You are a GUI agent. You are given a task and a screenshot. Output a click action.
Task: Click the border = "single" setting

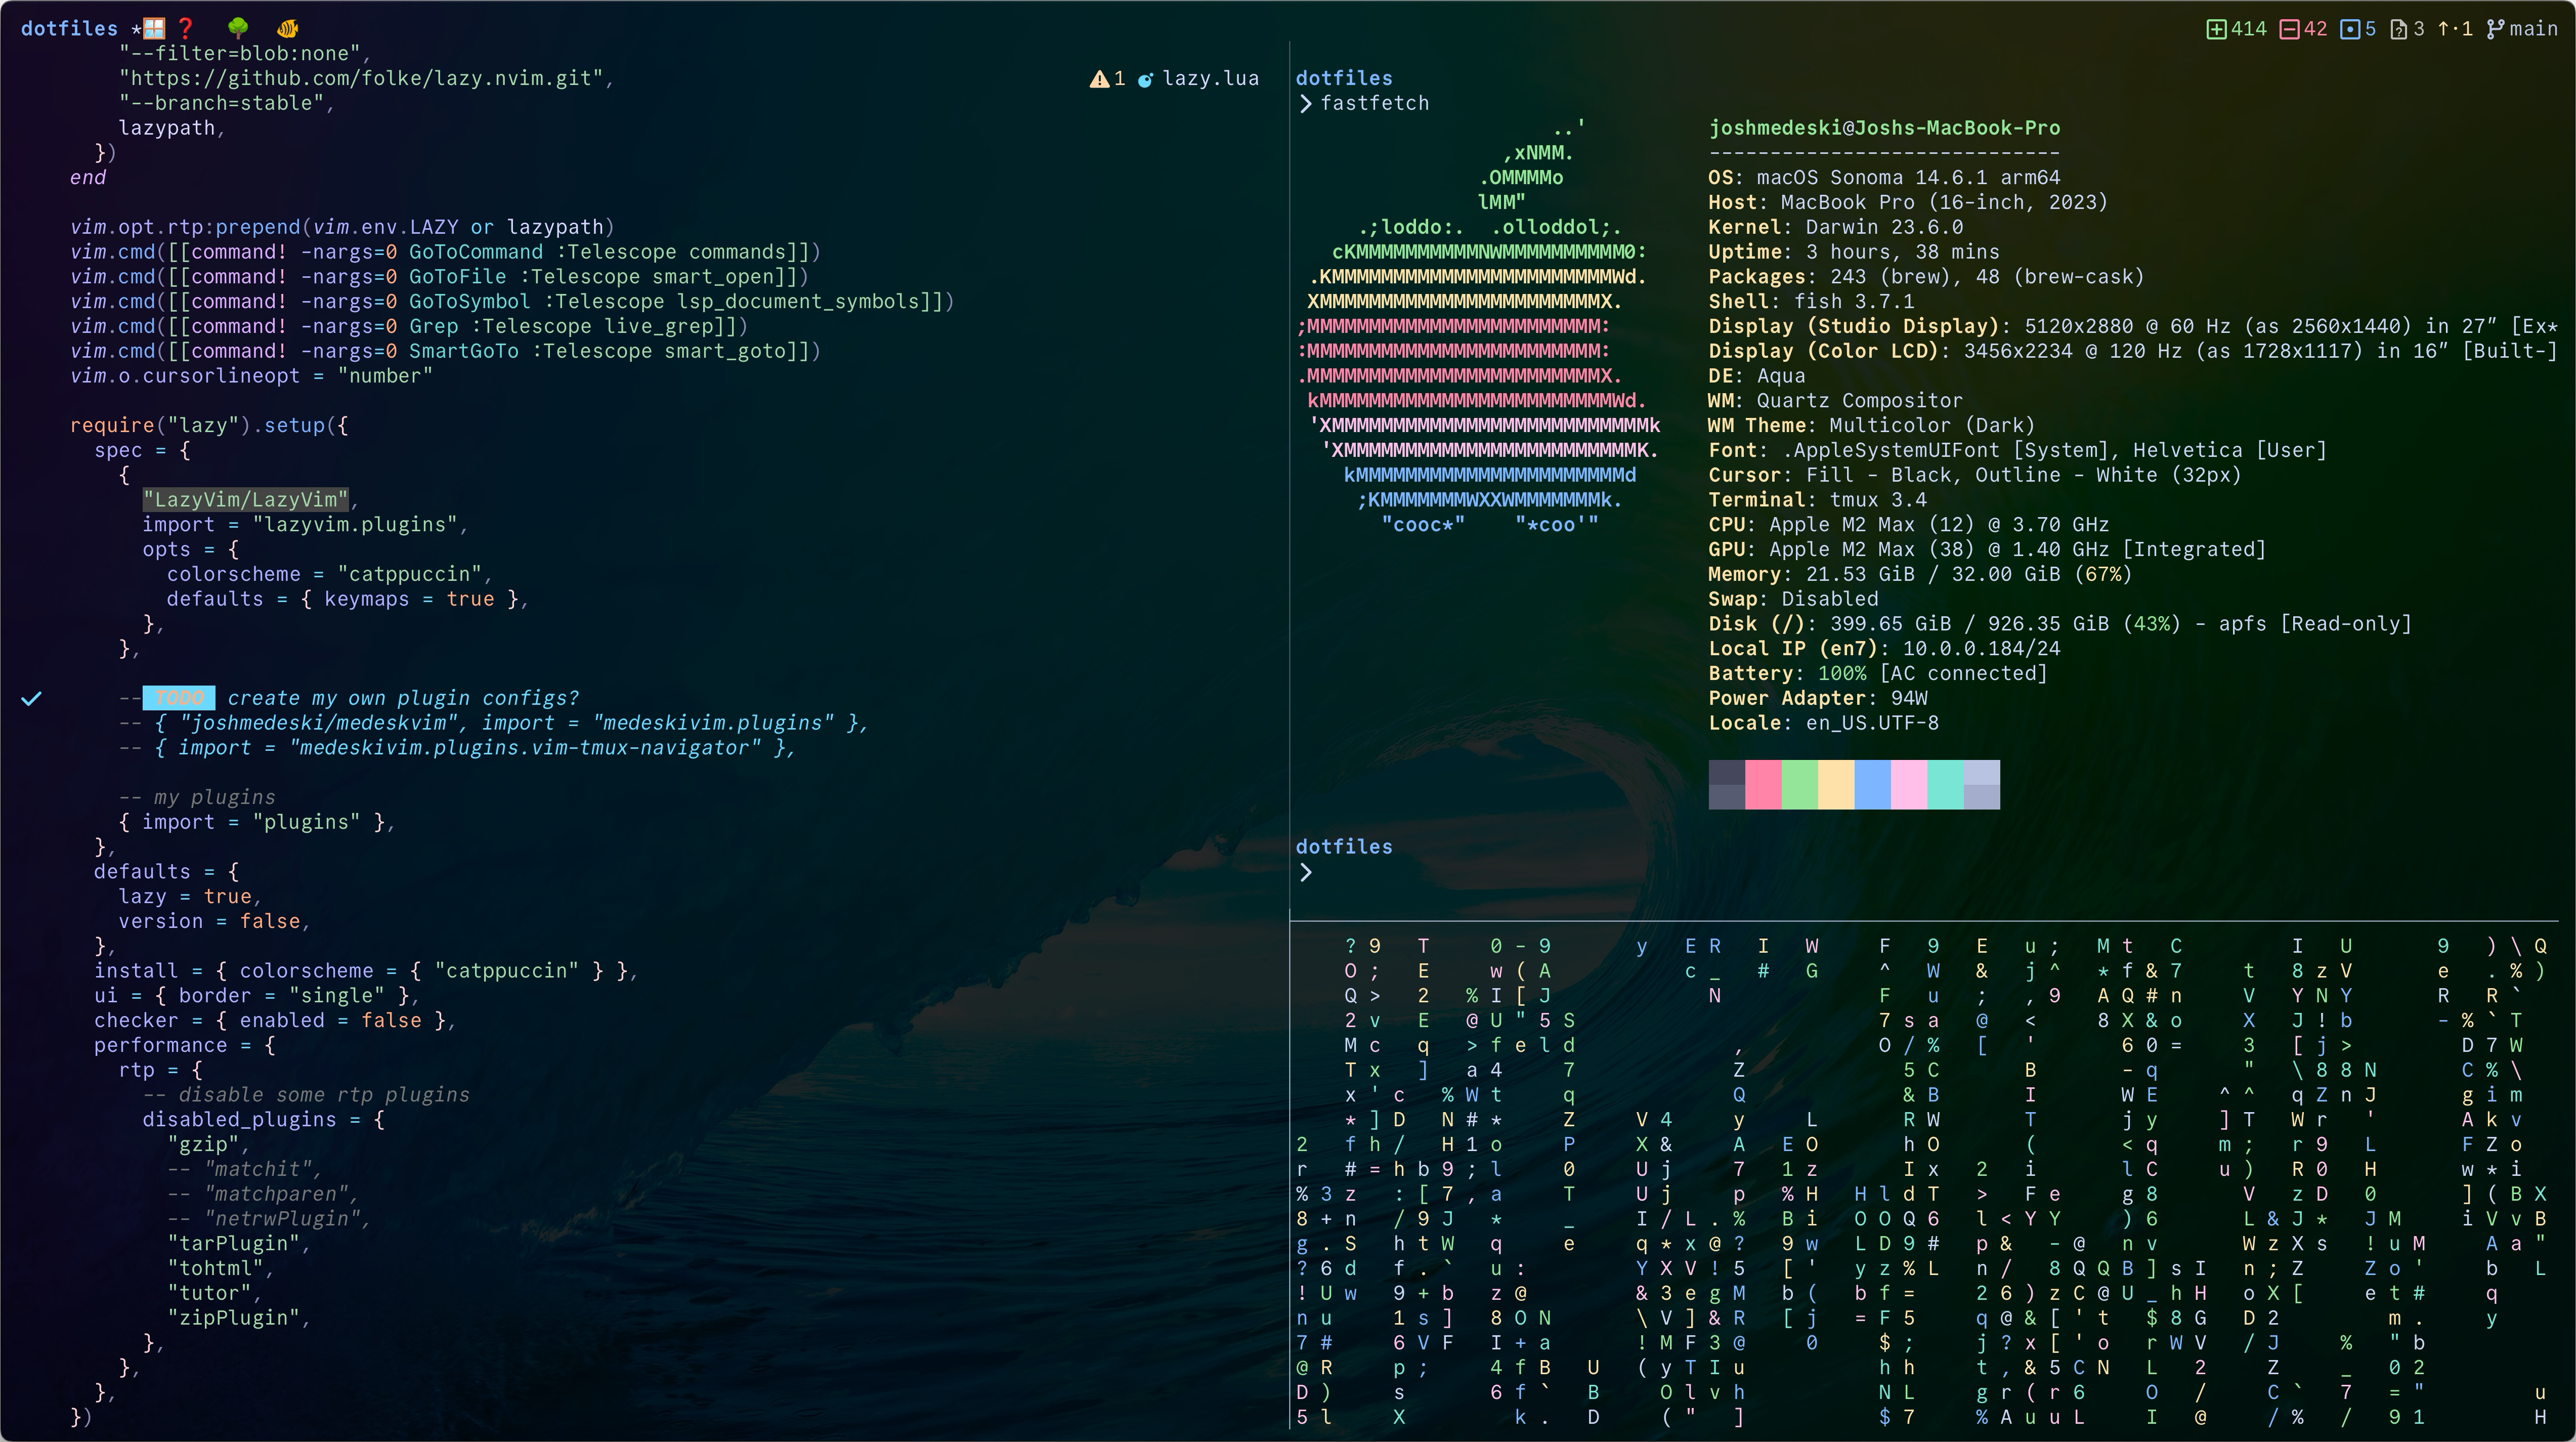coord(282,995)
